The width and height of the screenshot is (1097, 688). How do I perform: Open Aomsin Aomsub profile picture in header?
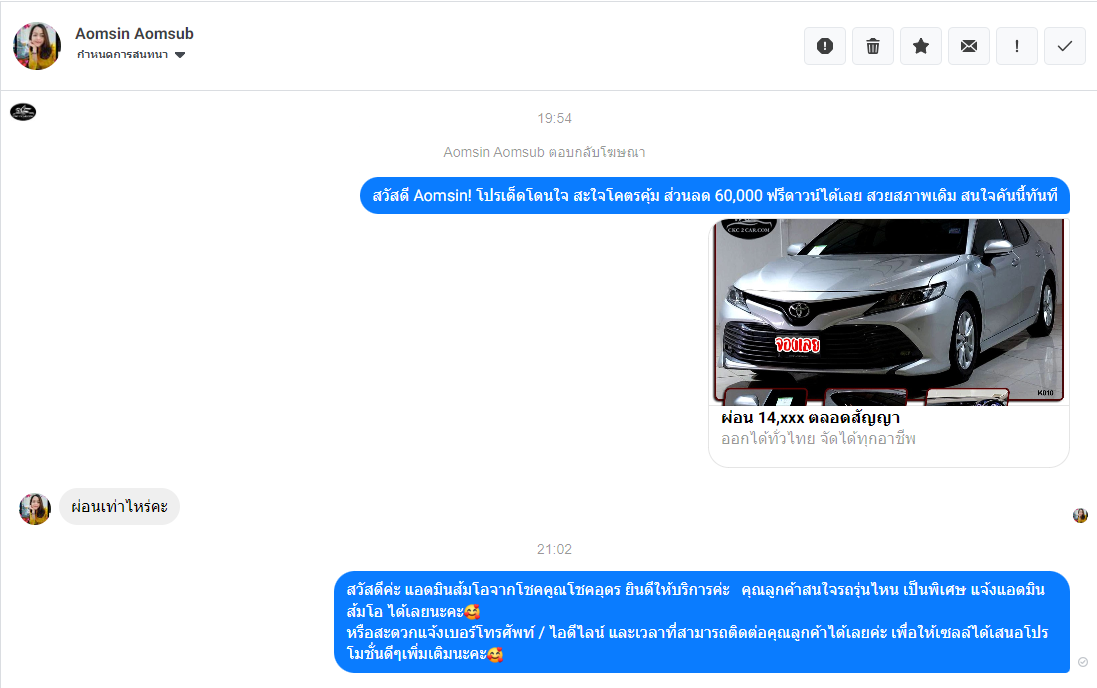pyautogui.click(x=37, y=45)
